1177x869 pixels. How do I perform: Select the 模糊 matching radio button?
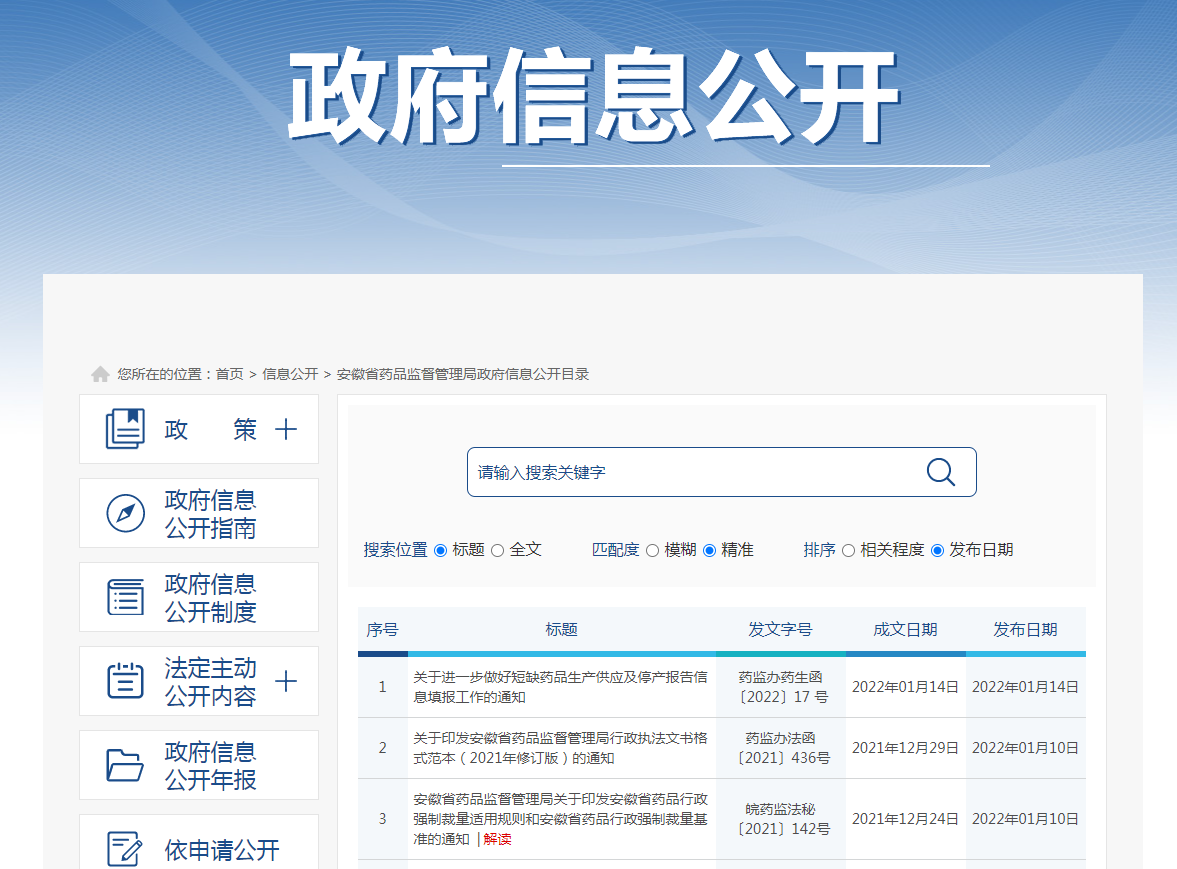coord(652,550)
